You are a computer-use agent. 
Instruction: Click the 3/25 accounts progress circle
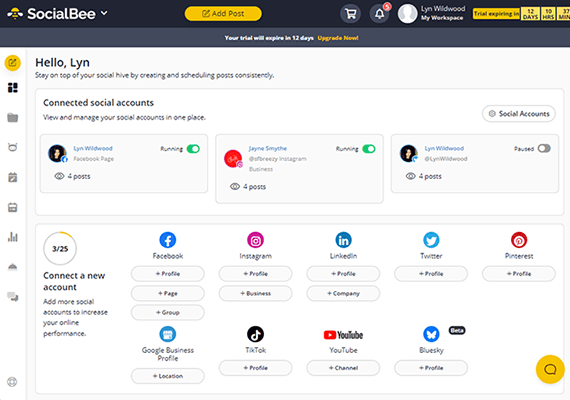tap(60, 249)
